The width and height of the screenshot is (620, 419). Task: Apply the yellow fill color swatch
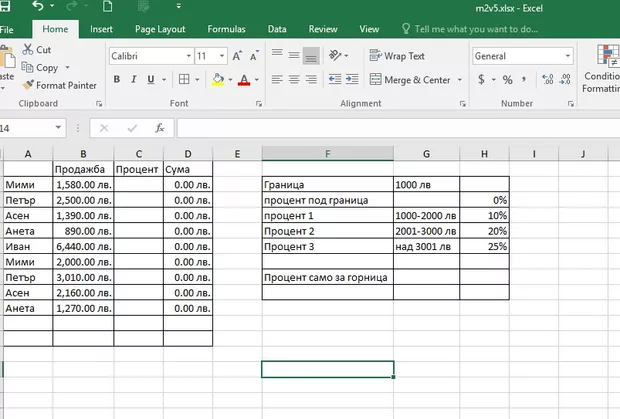tap(217, 80)
